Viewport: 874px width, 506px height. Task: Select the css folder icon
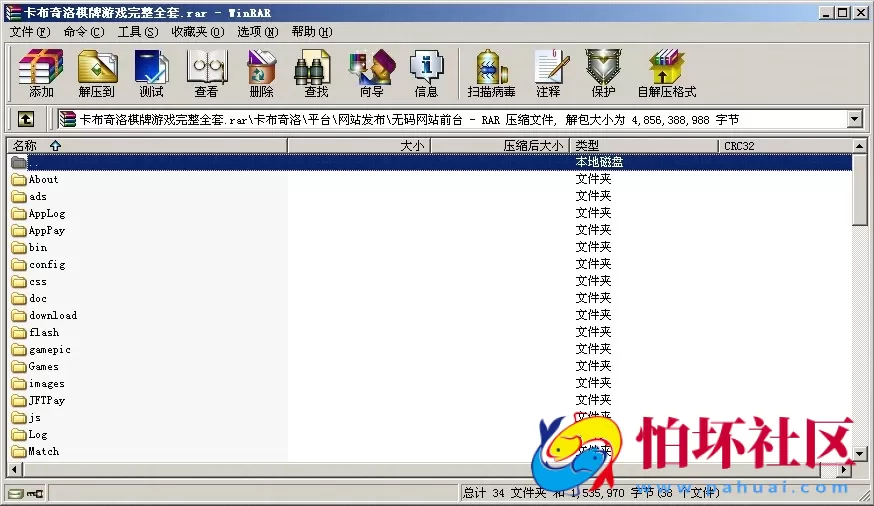coord(19,281)
